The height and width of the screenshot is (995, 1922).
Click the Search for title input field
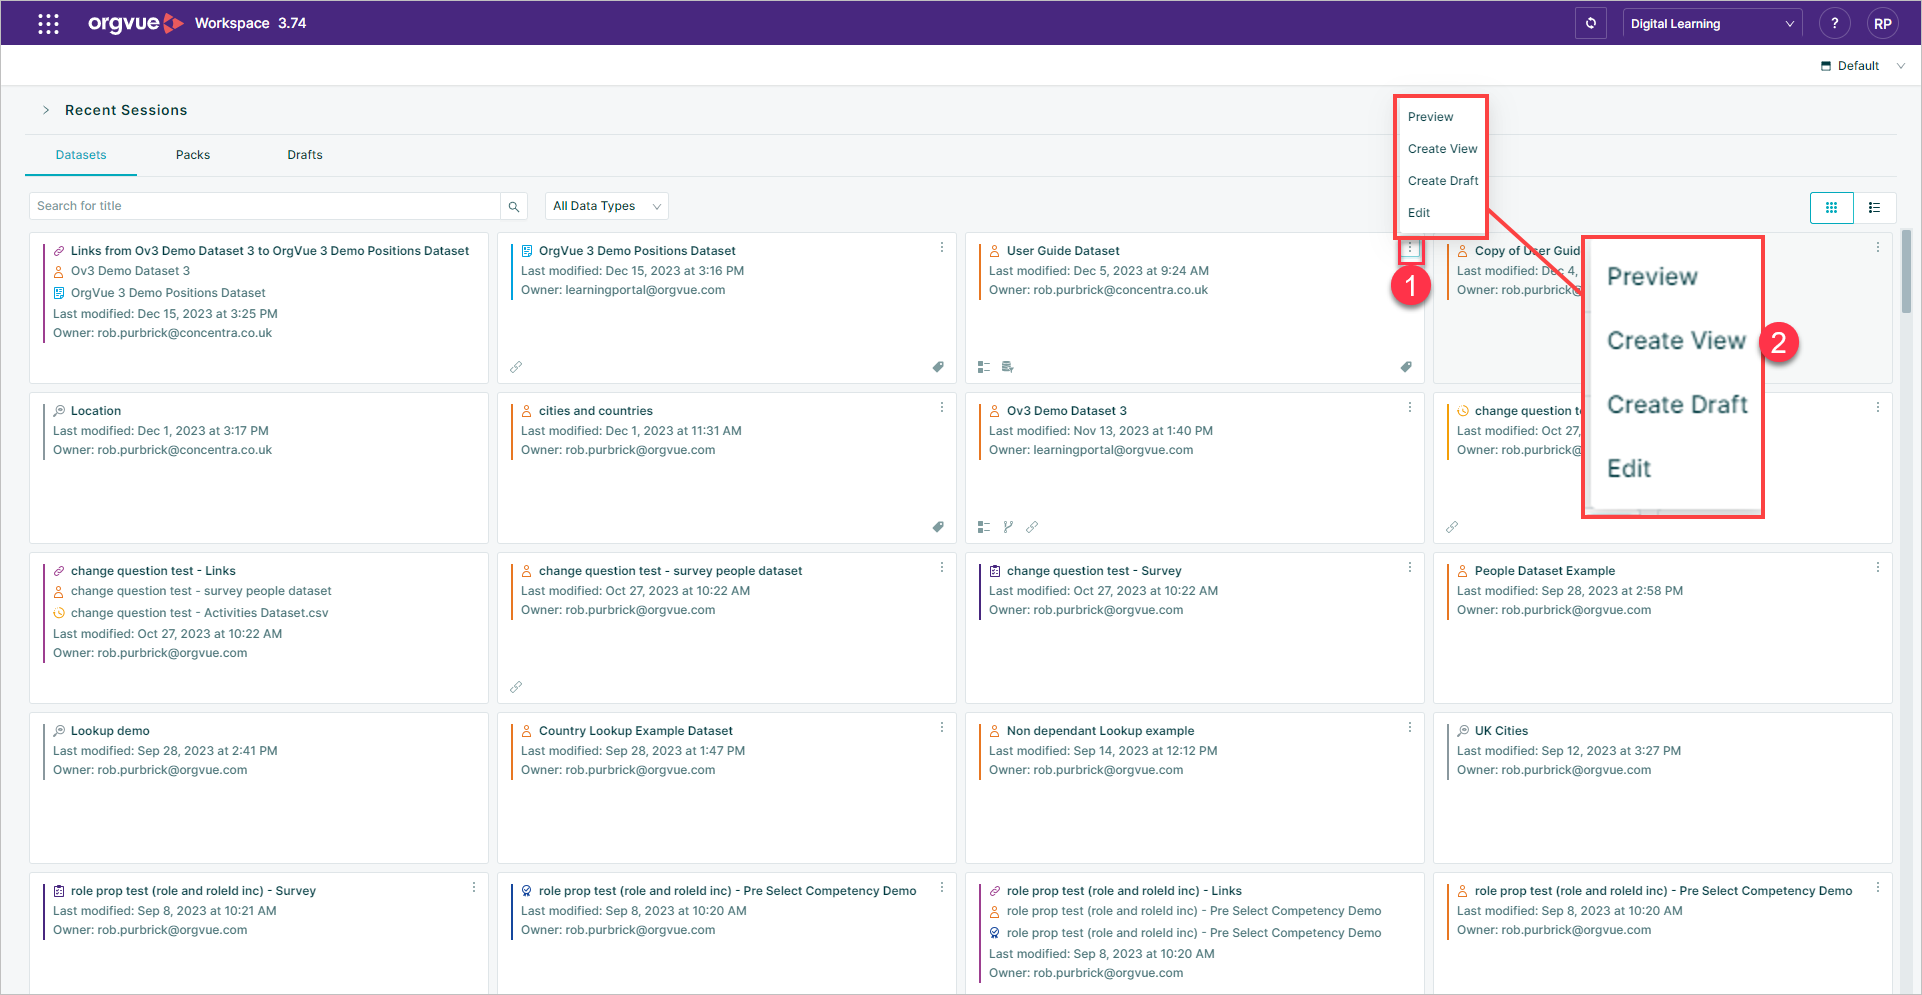point(265,206)
